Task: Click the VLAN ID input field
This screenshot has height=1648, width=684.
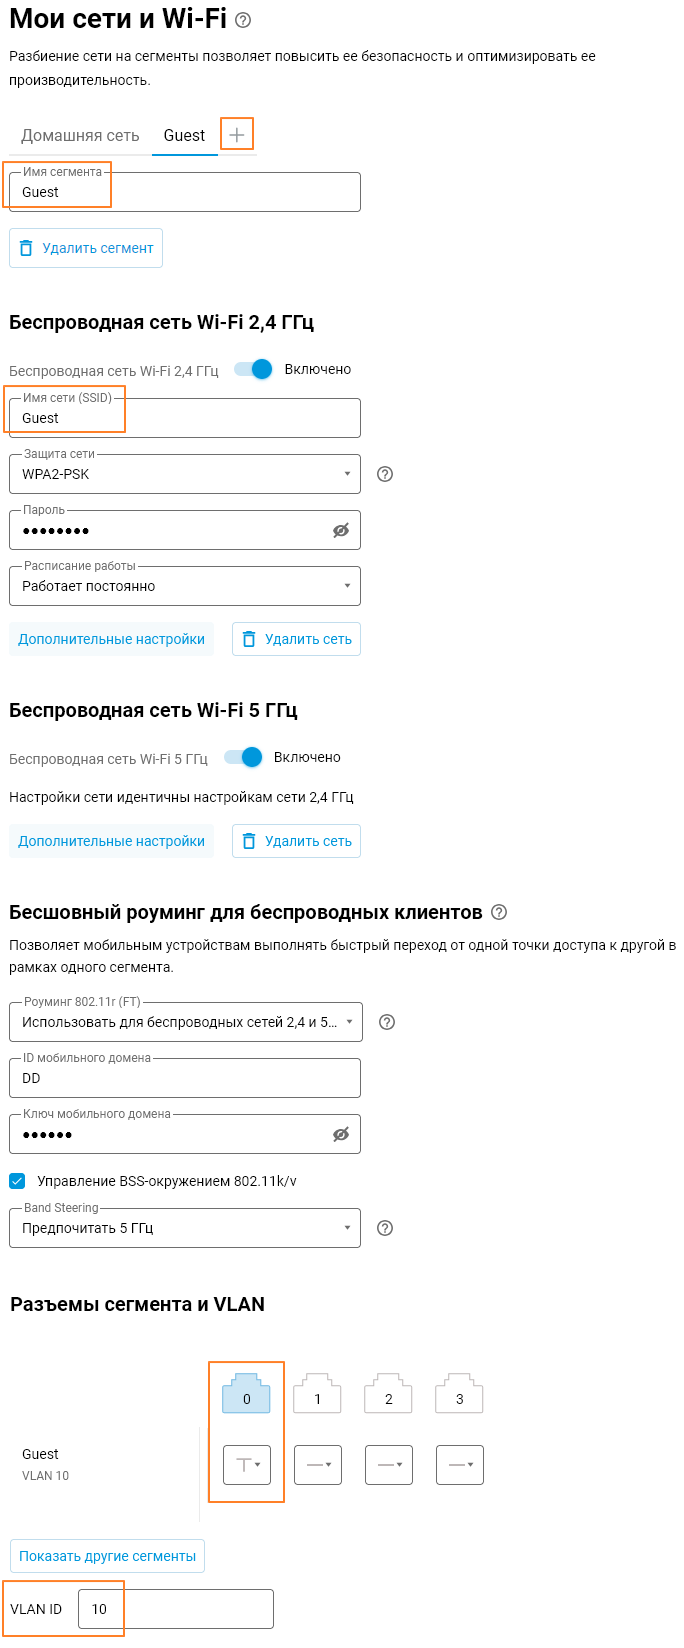Action: point(176,1609)
